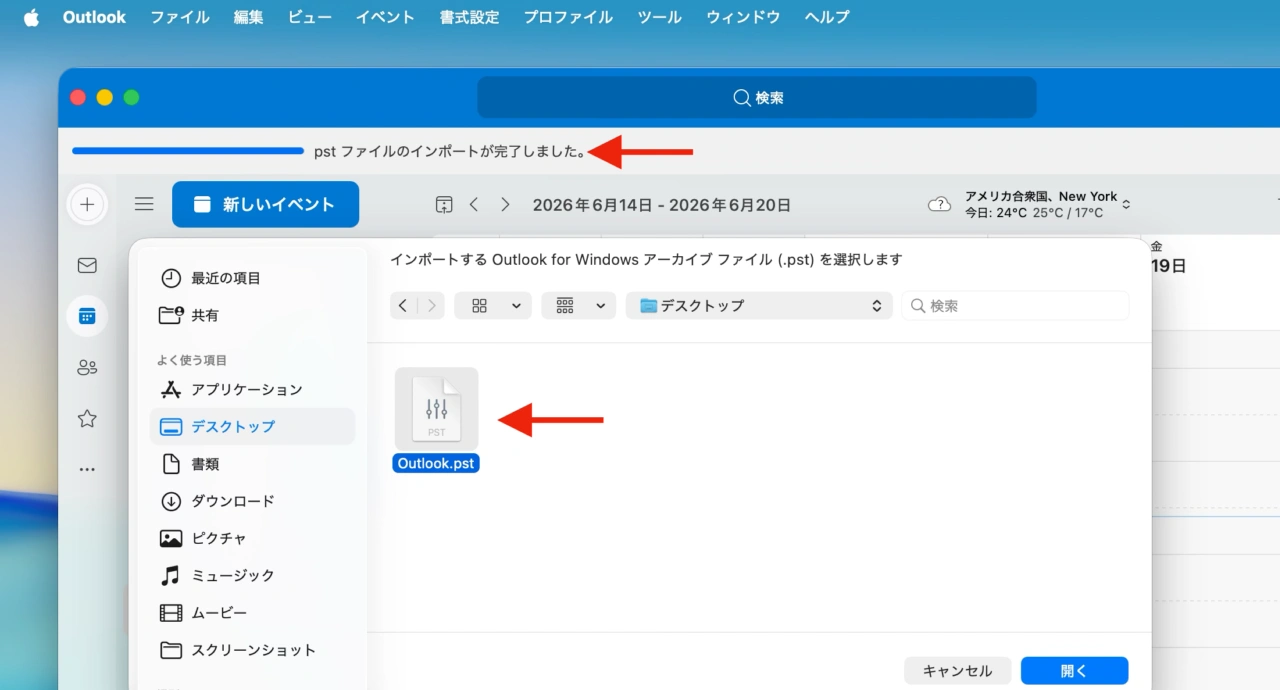Viewport: 1280px width, 690px height.
Task: Click the Outlook.pst file name label
Action: click(436, 463)
